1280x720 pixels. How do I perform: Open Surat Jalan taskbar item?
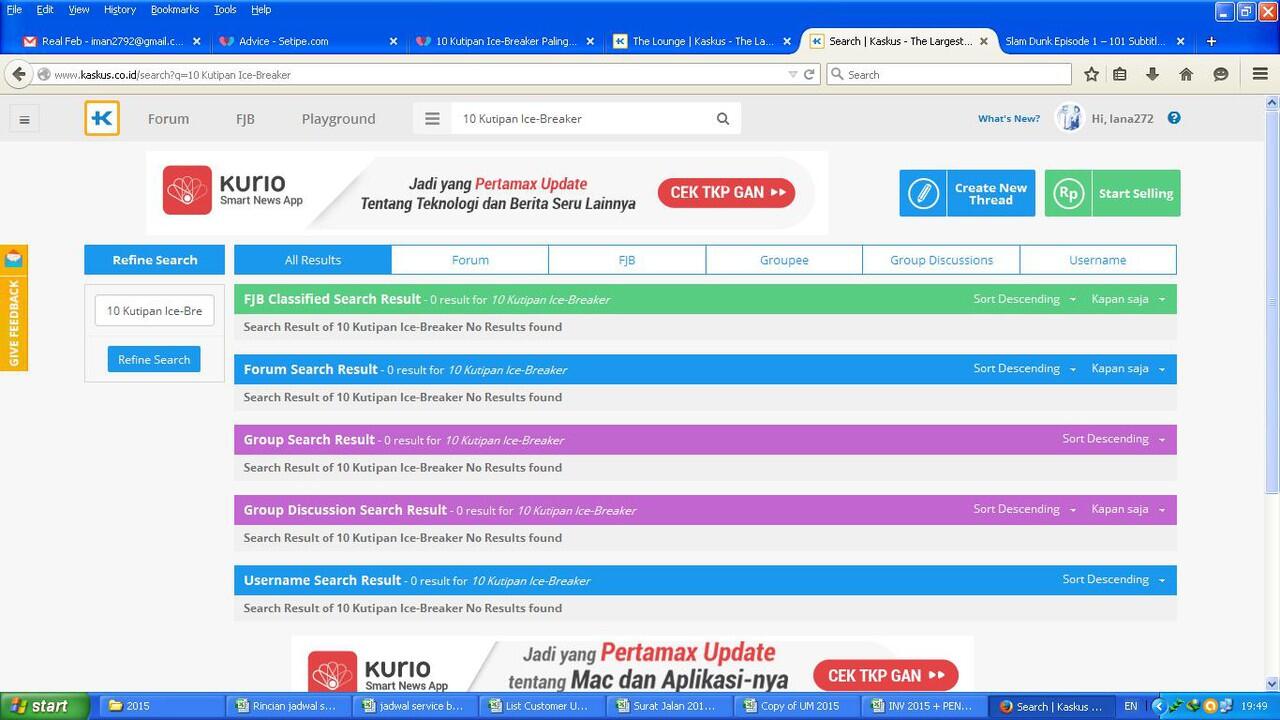pyautogui.click(x=671, y=706)
